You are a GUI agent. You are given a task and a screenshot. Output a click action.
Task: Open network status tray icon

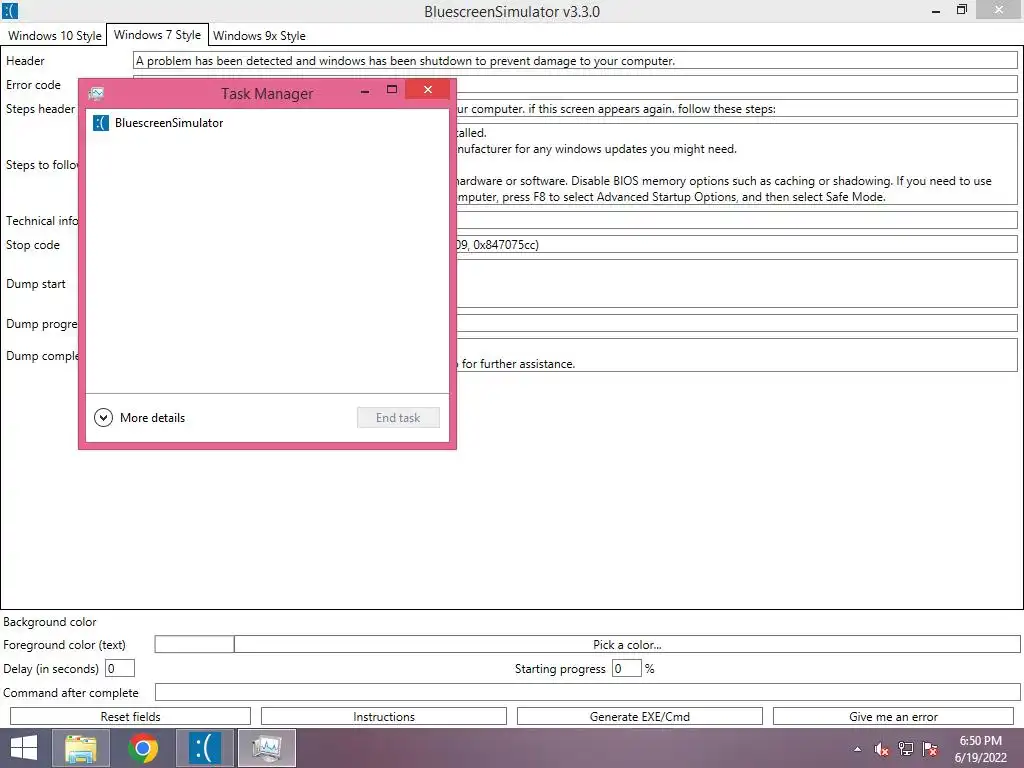click(906, 749)
